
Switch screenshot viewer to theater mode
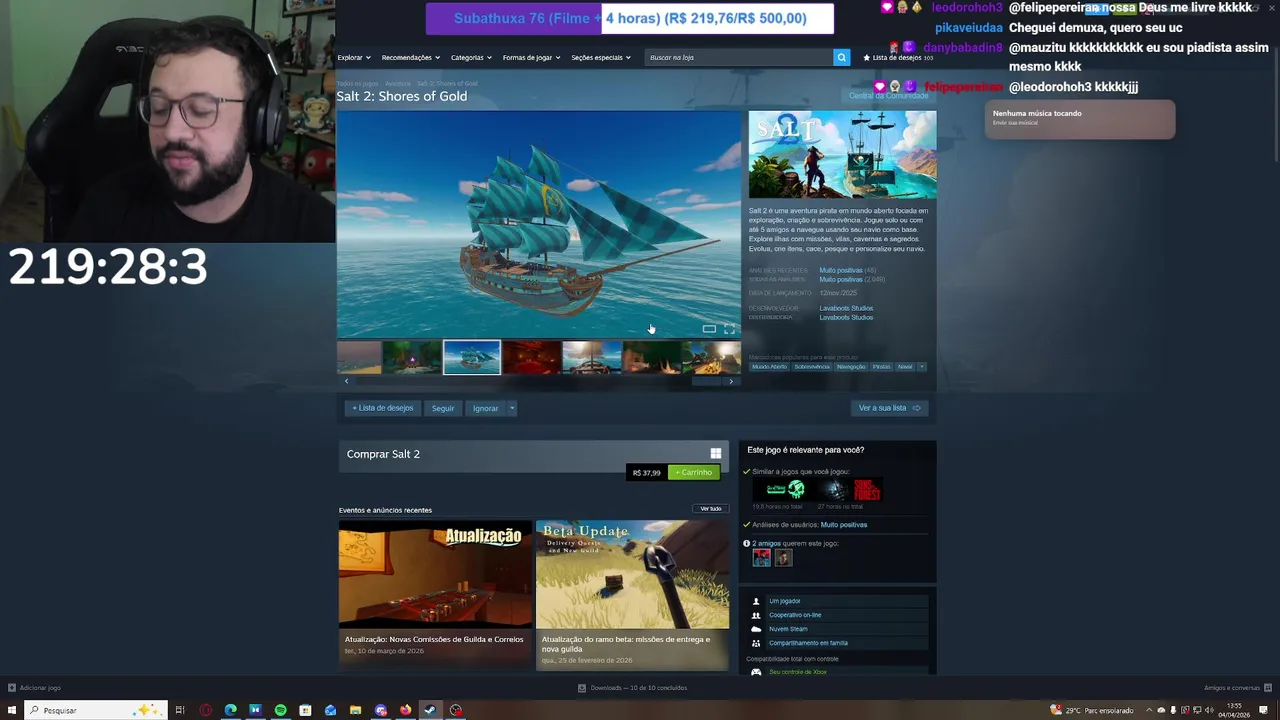(x=709, y=329)
